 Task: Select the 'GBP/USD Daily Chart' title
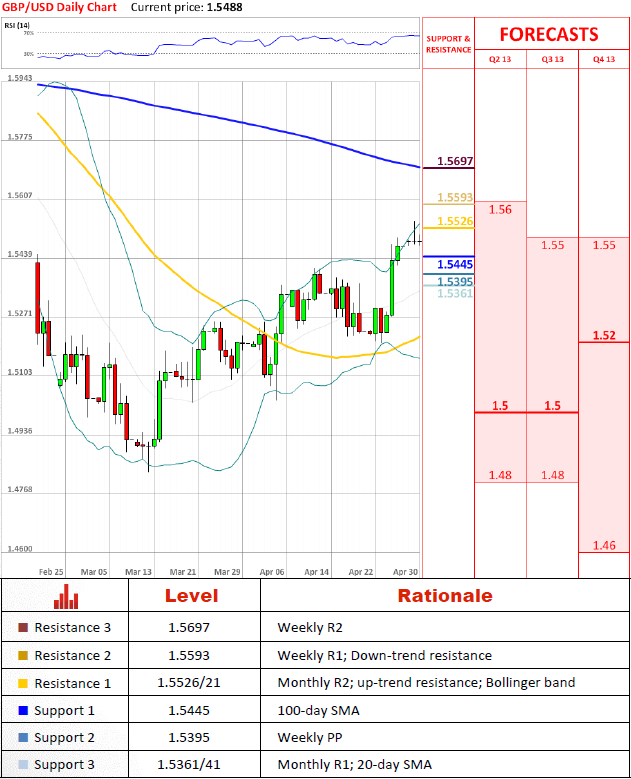(x=59, y=7)
